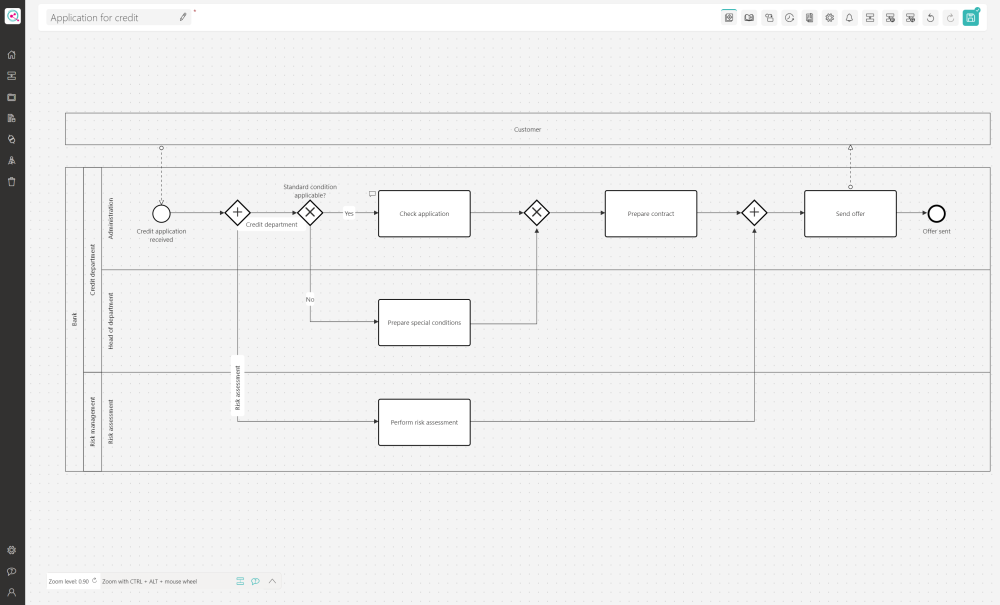
Task: Click the 'No' sequence flow label
Action: 310,299
